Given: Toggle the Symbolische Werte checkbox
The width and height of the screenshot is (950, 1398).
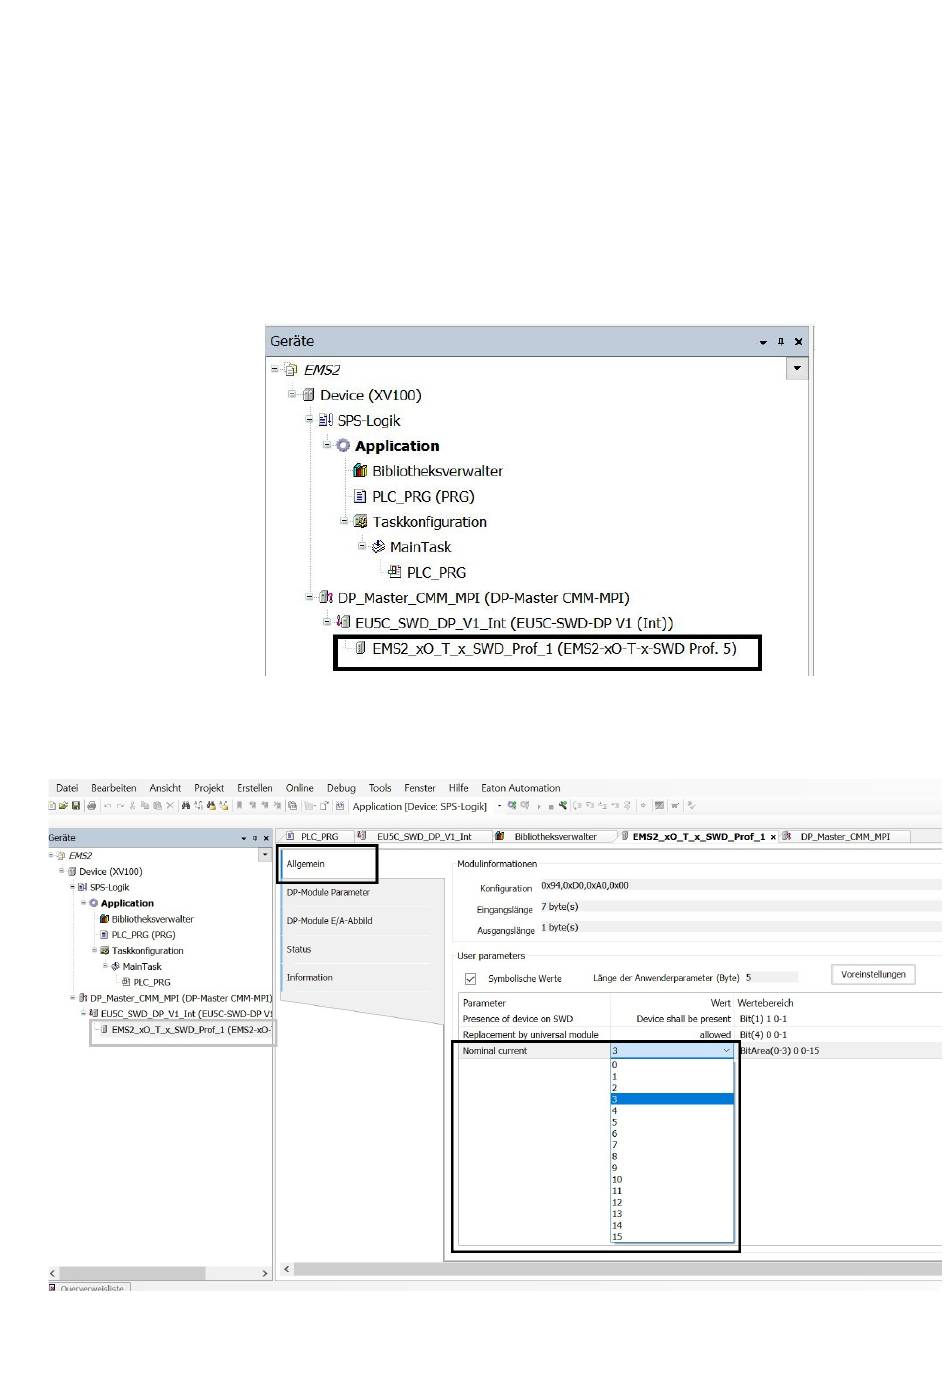Looking at the screenshot, I should [470, 979].
